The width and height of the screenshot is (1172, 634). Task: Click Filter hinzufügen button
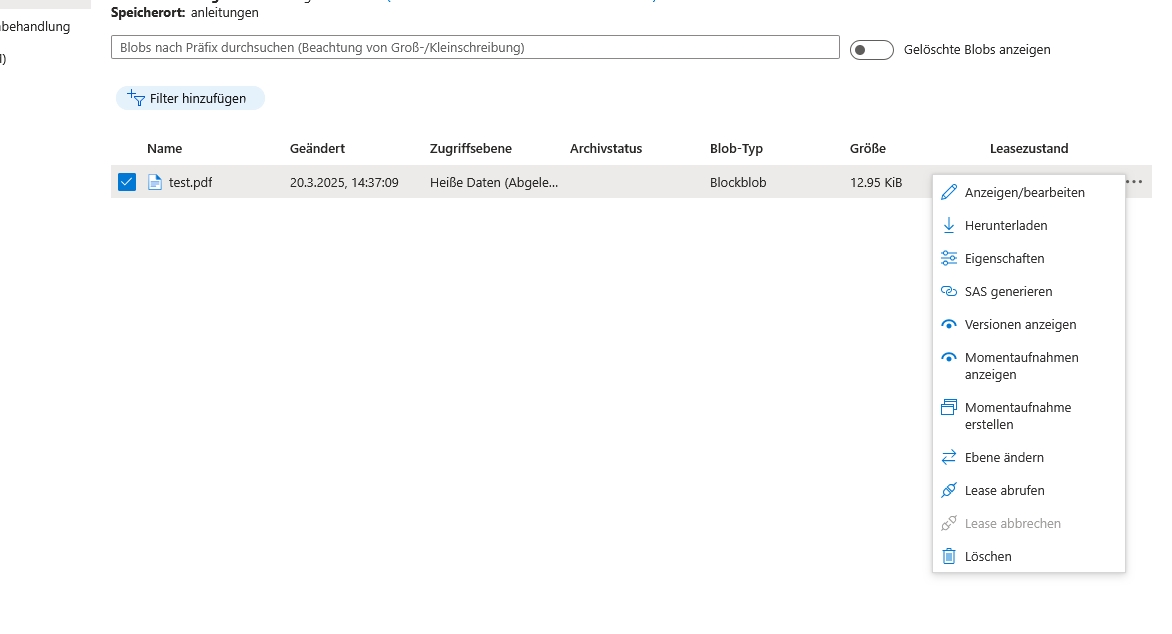point(190,98)
